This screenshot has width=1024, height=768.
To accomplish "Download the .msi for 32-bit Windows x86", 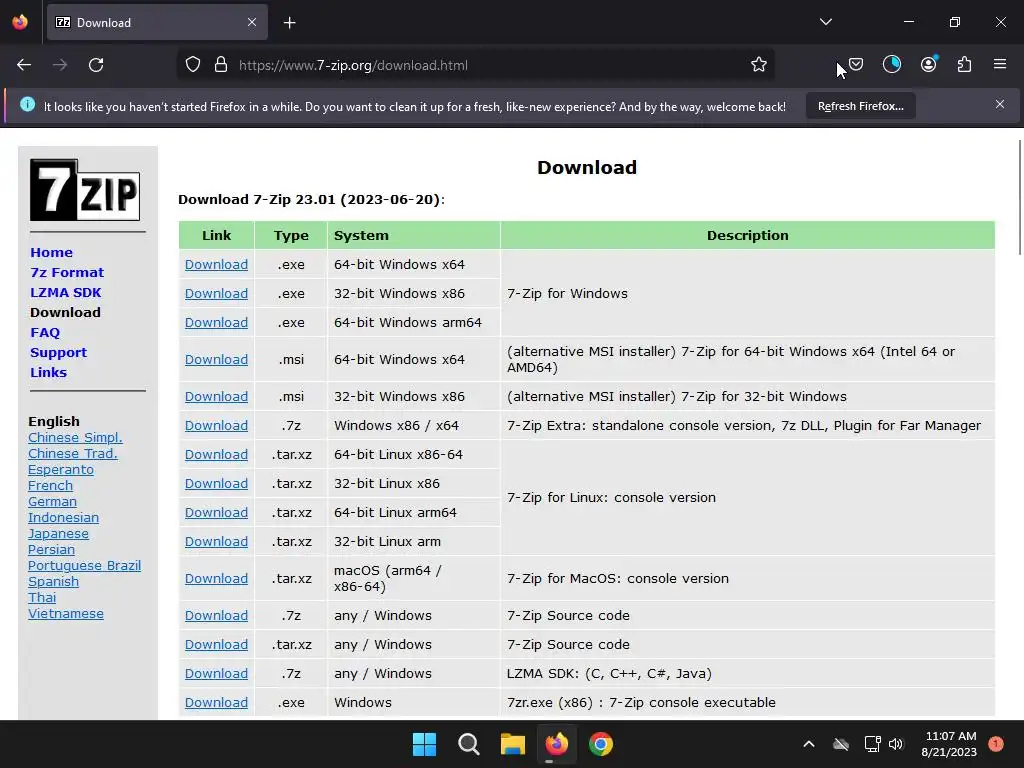I will (216, 396).
